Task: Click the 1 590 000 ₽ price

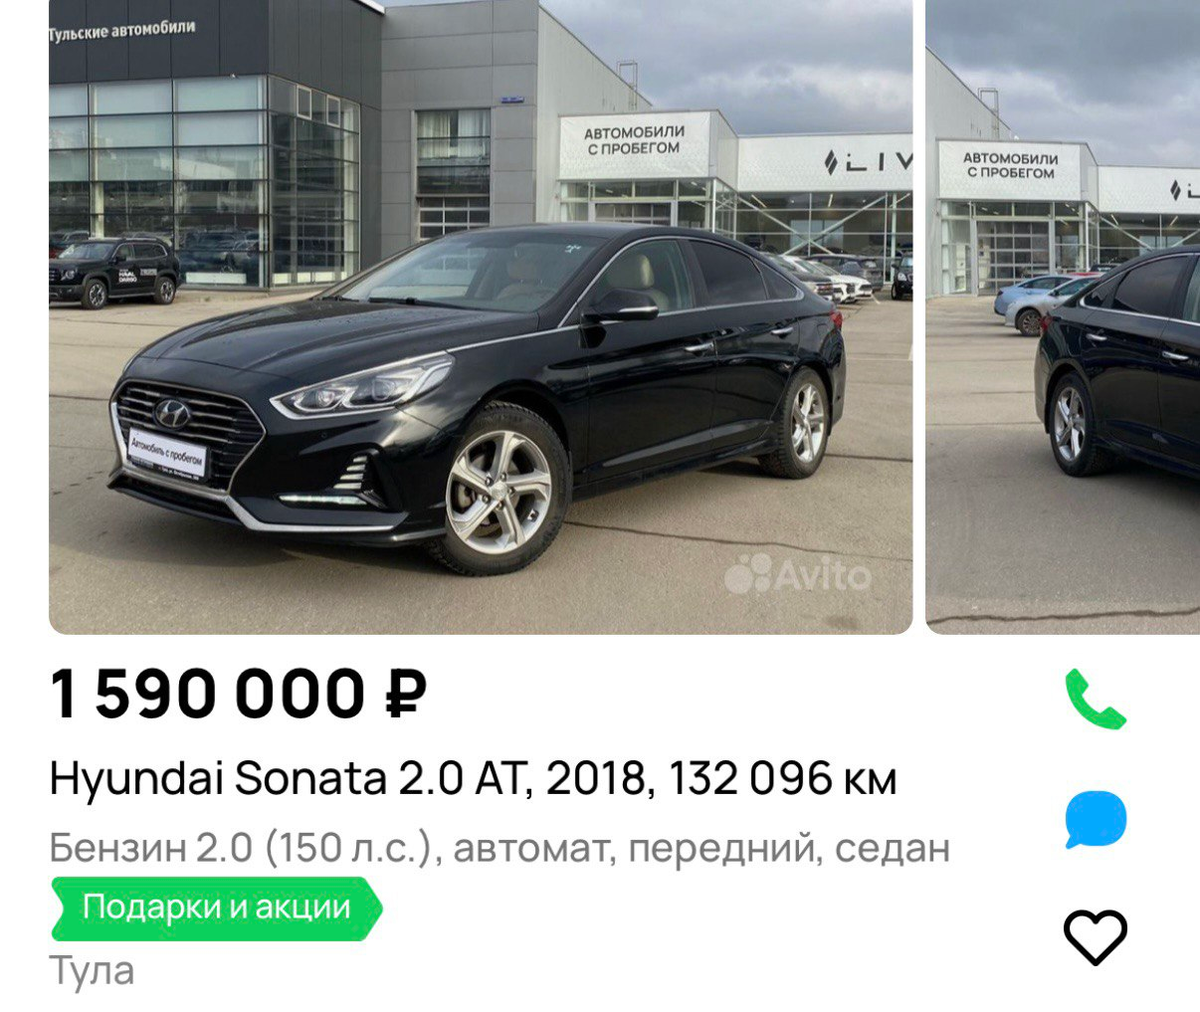Action: click(239, 694)
